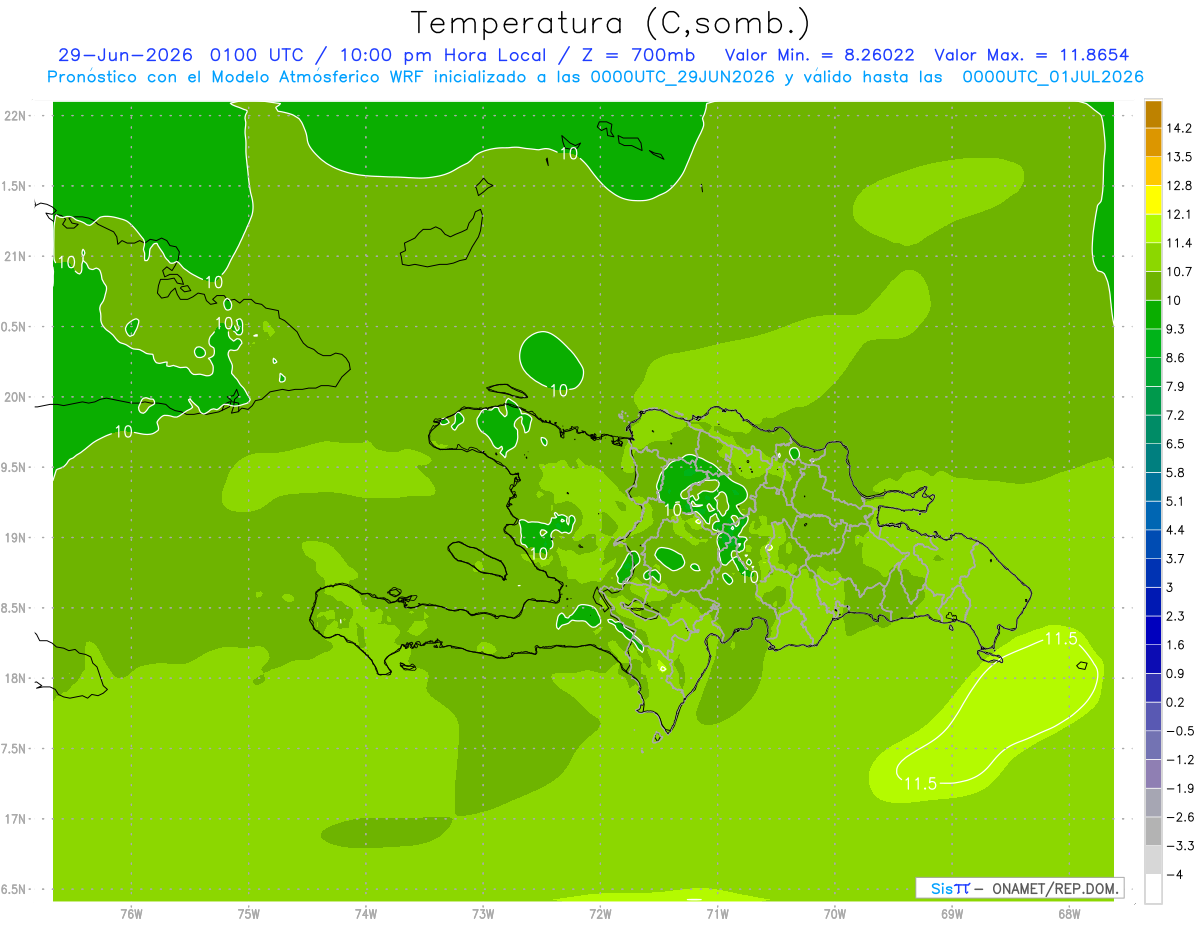Click "Valor Min. = 8.26022" text

point(819,55)
